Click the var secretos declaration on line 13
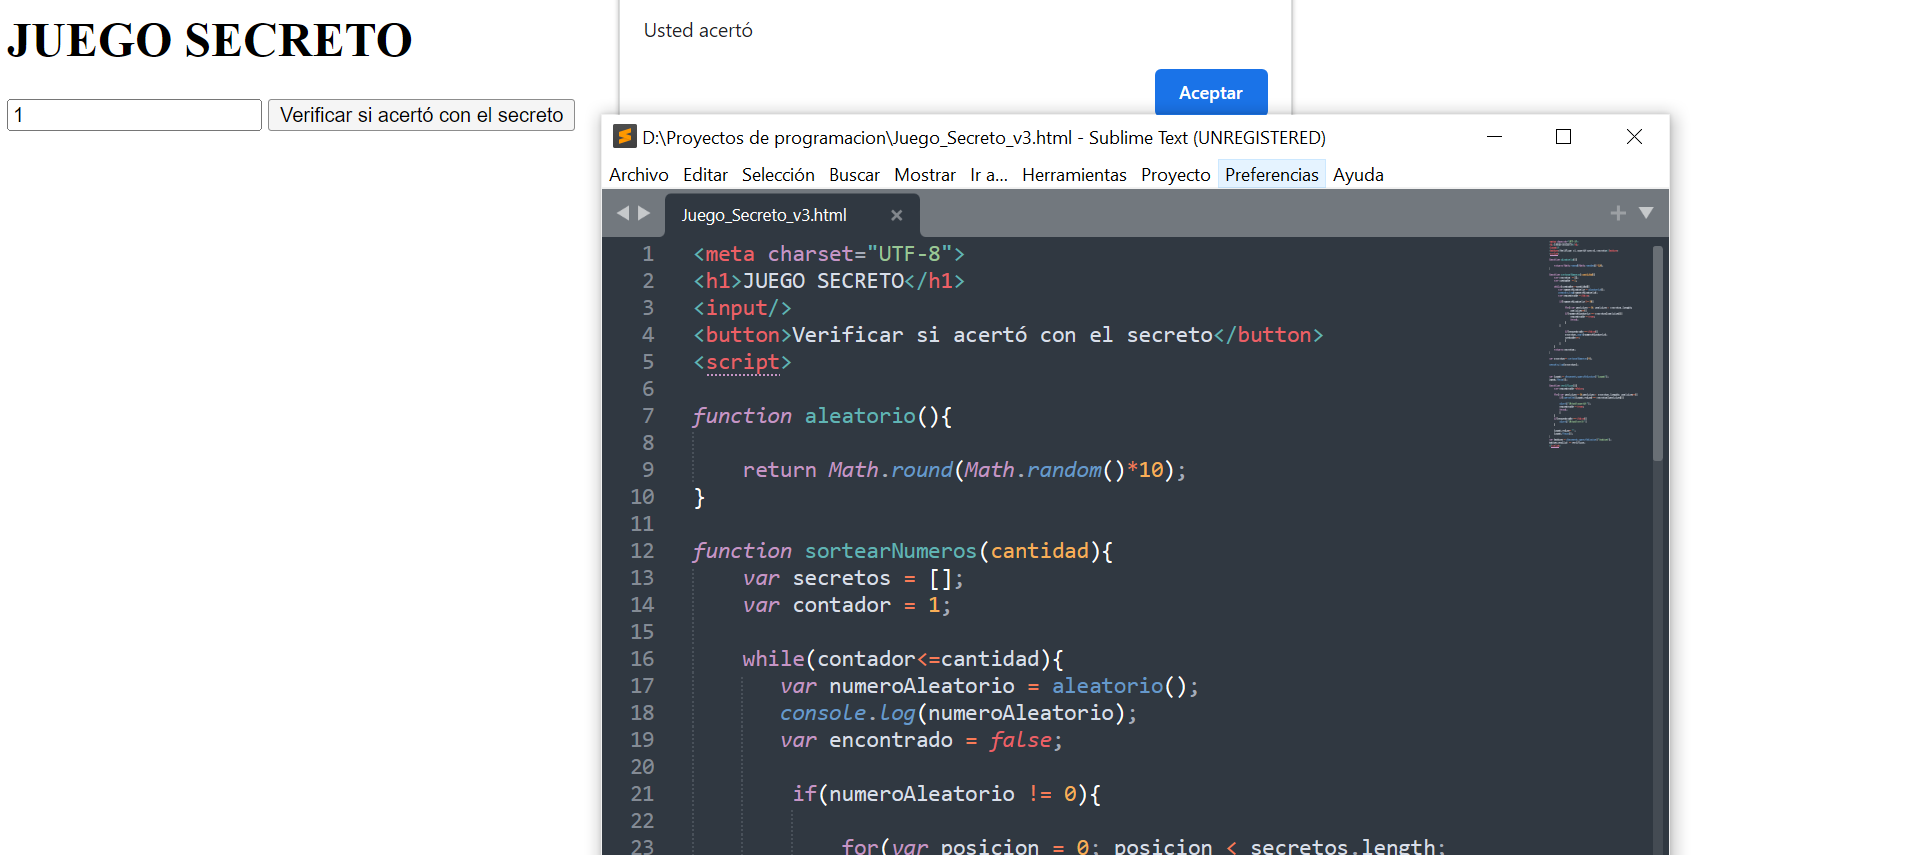Viewport: 1909px width, 855px height. click(x=853, y=578)
